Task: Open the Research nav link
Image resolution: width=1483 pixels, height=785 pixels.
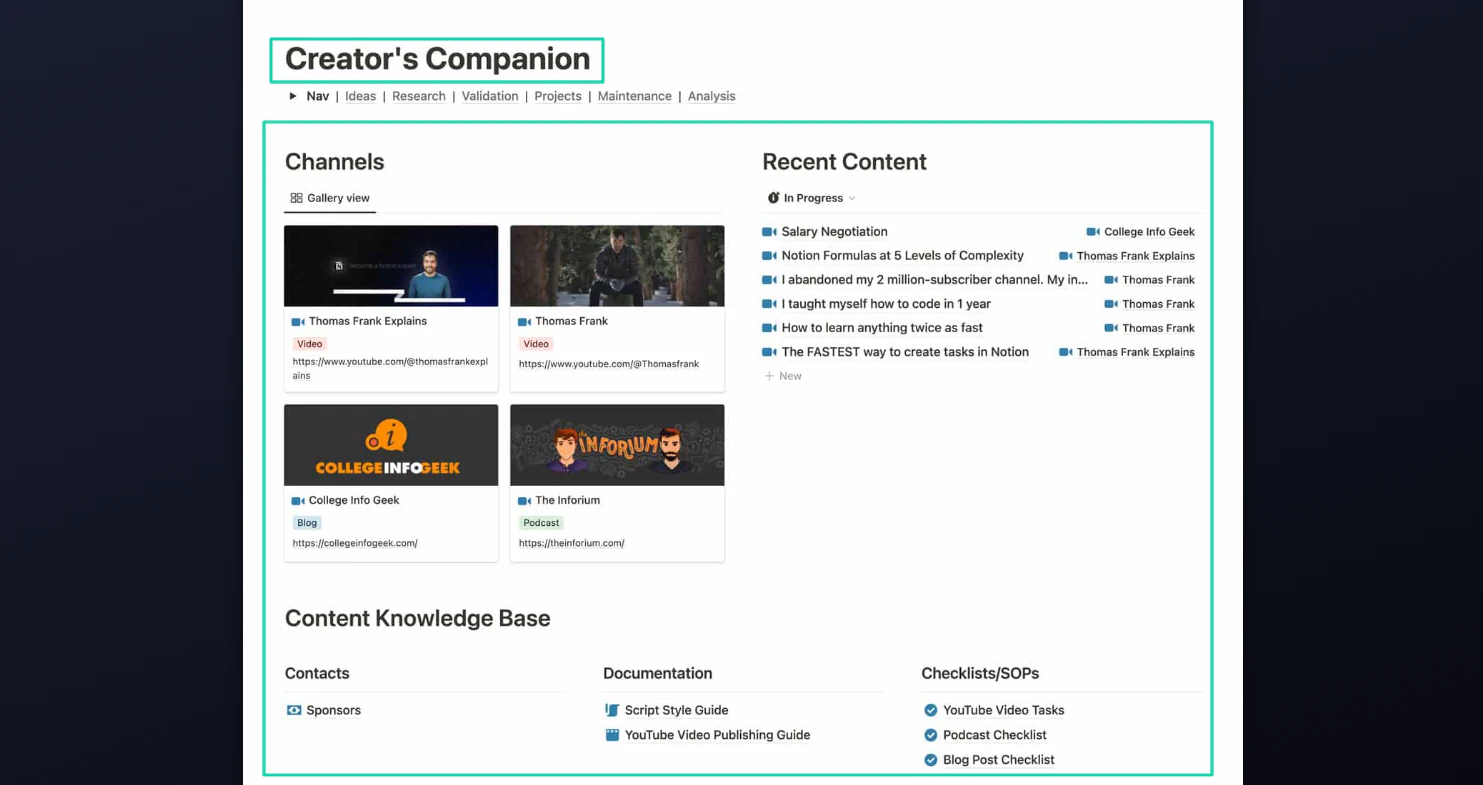Action: click(x=419, y=96)
